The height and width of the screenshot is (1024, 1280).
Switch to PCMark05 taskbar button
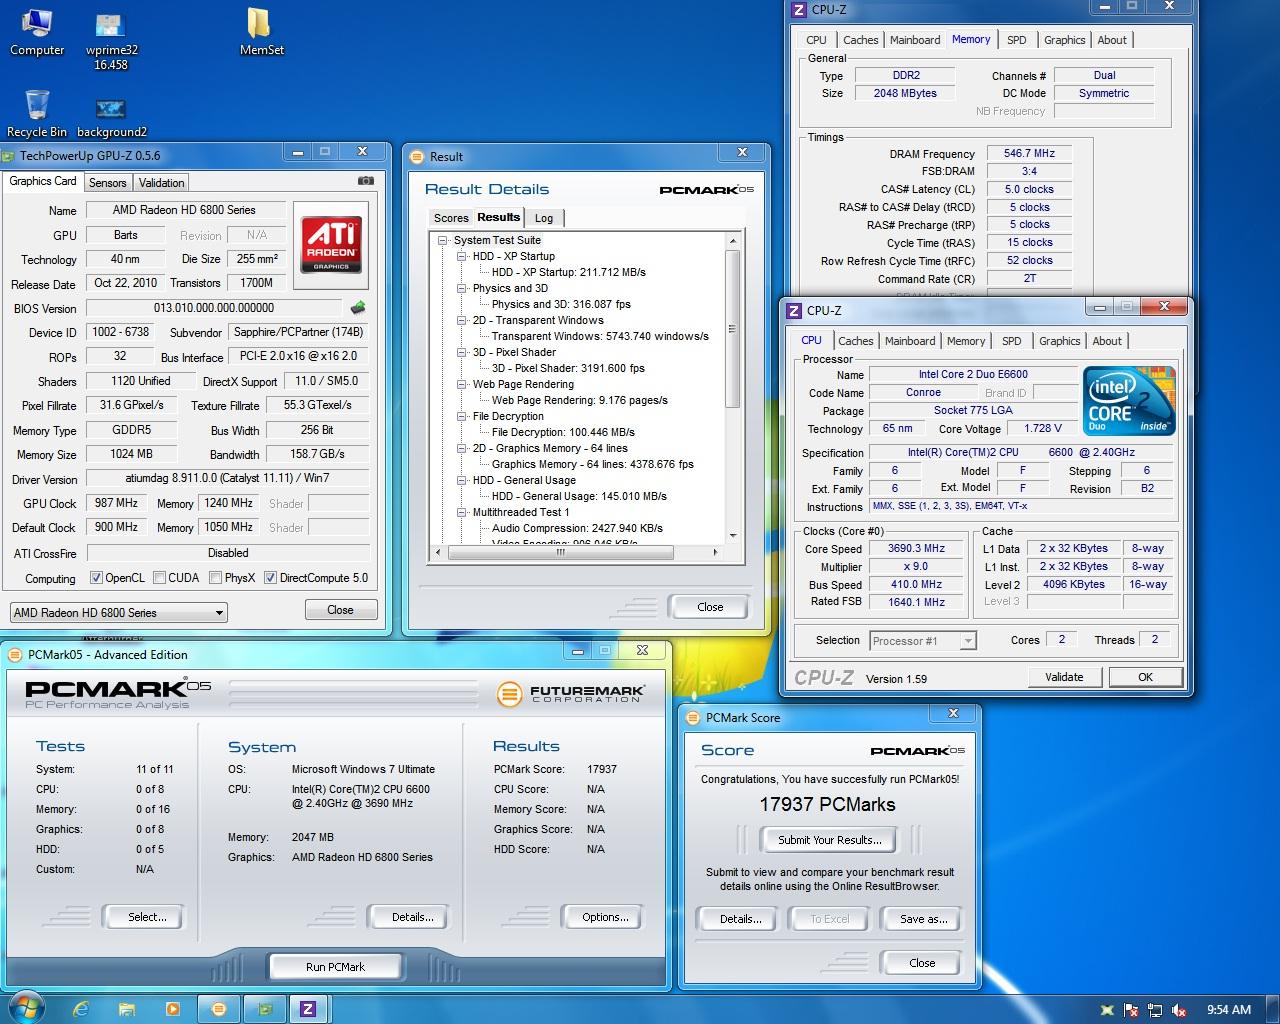click(219, 1009)
